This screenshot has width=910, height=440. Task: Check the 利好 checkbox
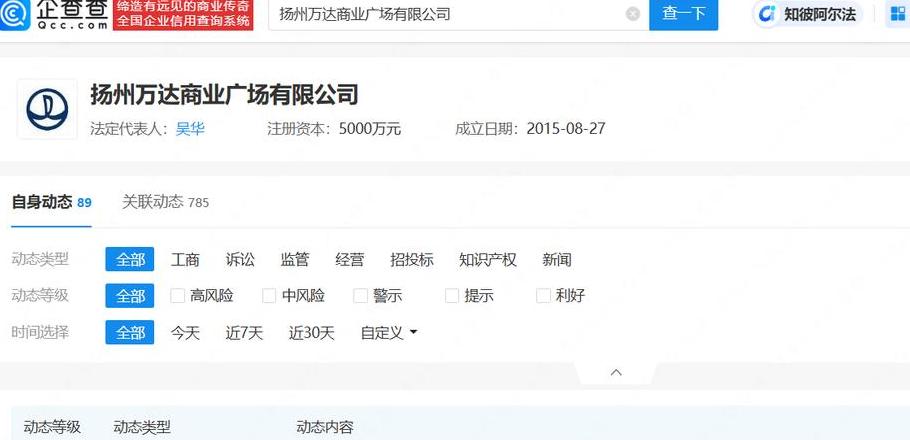[543, 296]
